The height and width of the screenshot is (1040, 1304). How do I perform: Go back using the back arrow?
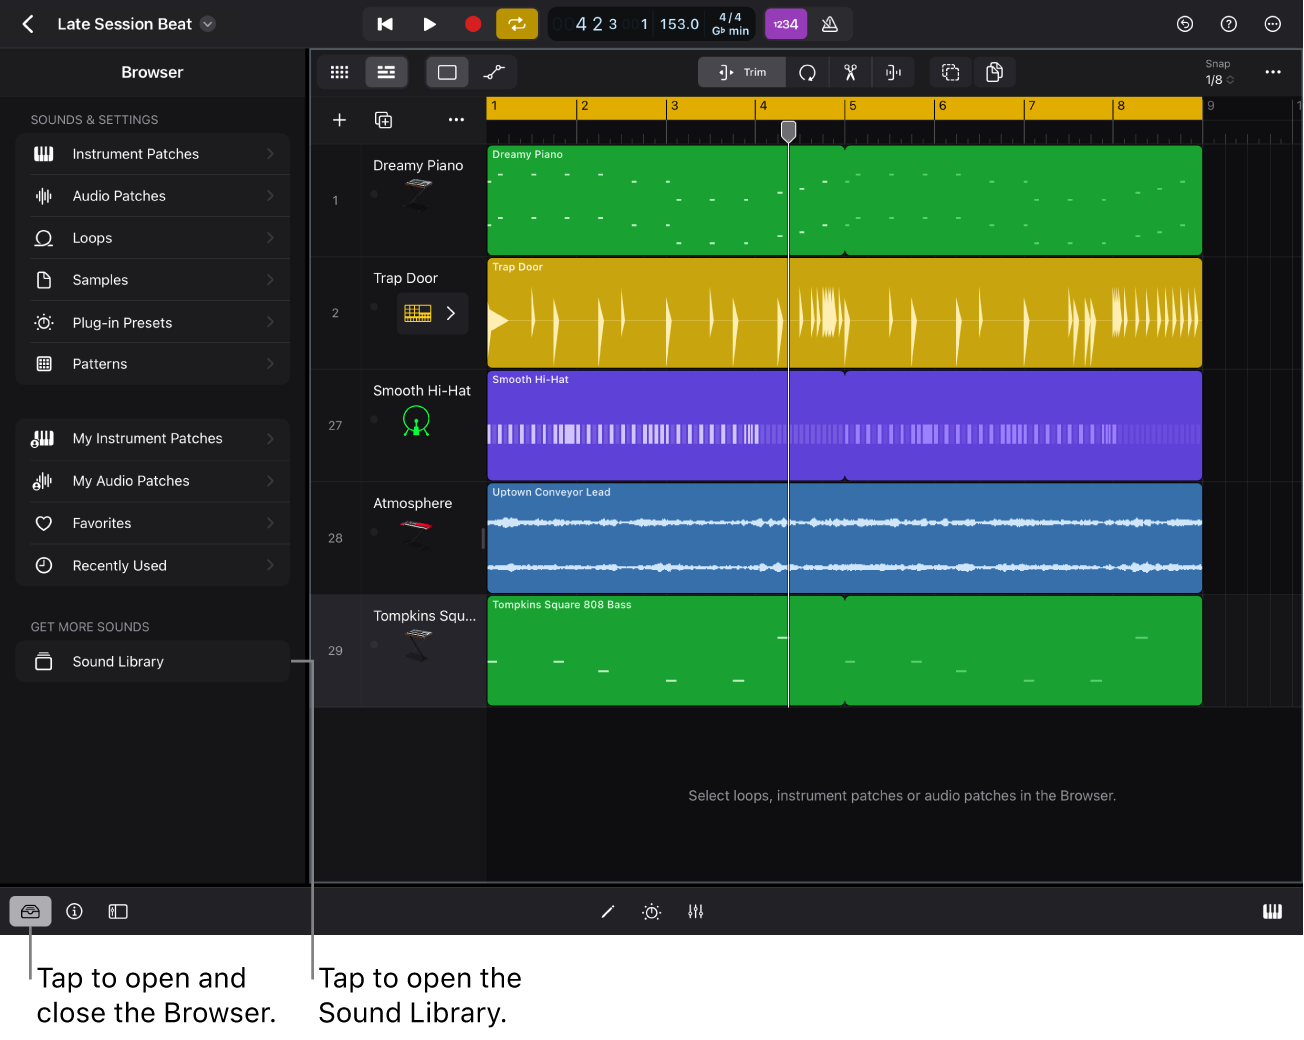pyautogui.click(x=28, y=24)
